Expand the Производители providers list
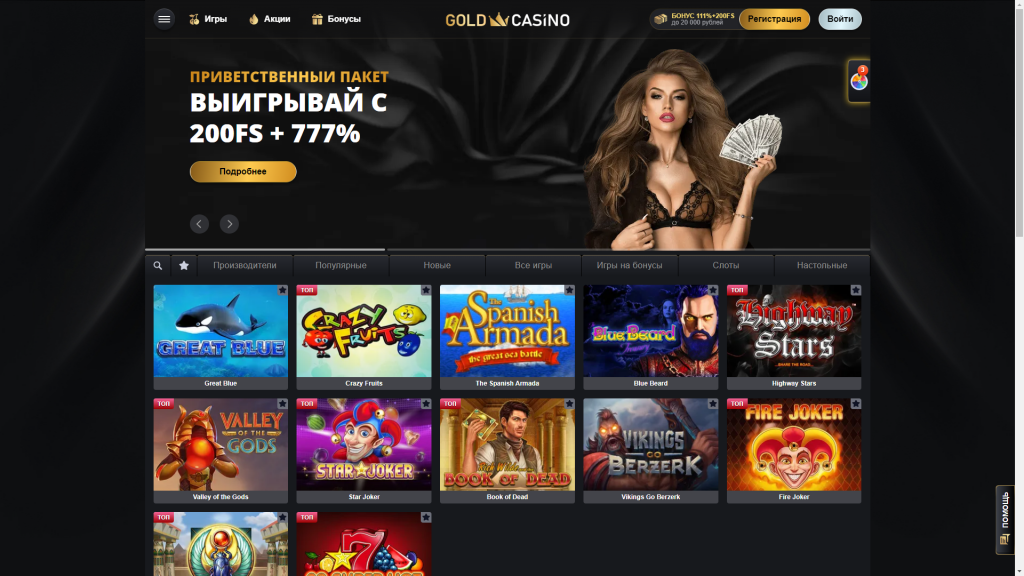This screenshot has width=1024, height=576. pos(245,266)
